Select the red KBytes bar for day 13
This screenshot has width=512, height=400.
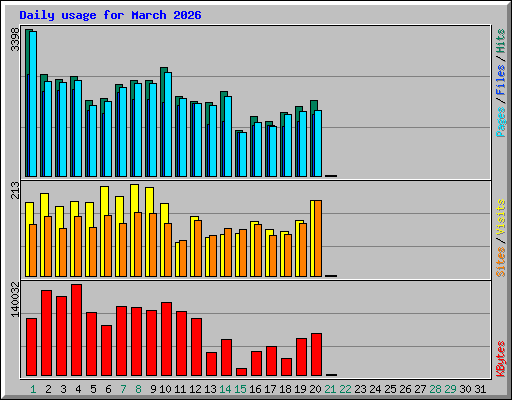coord(211,364)
